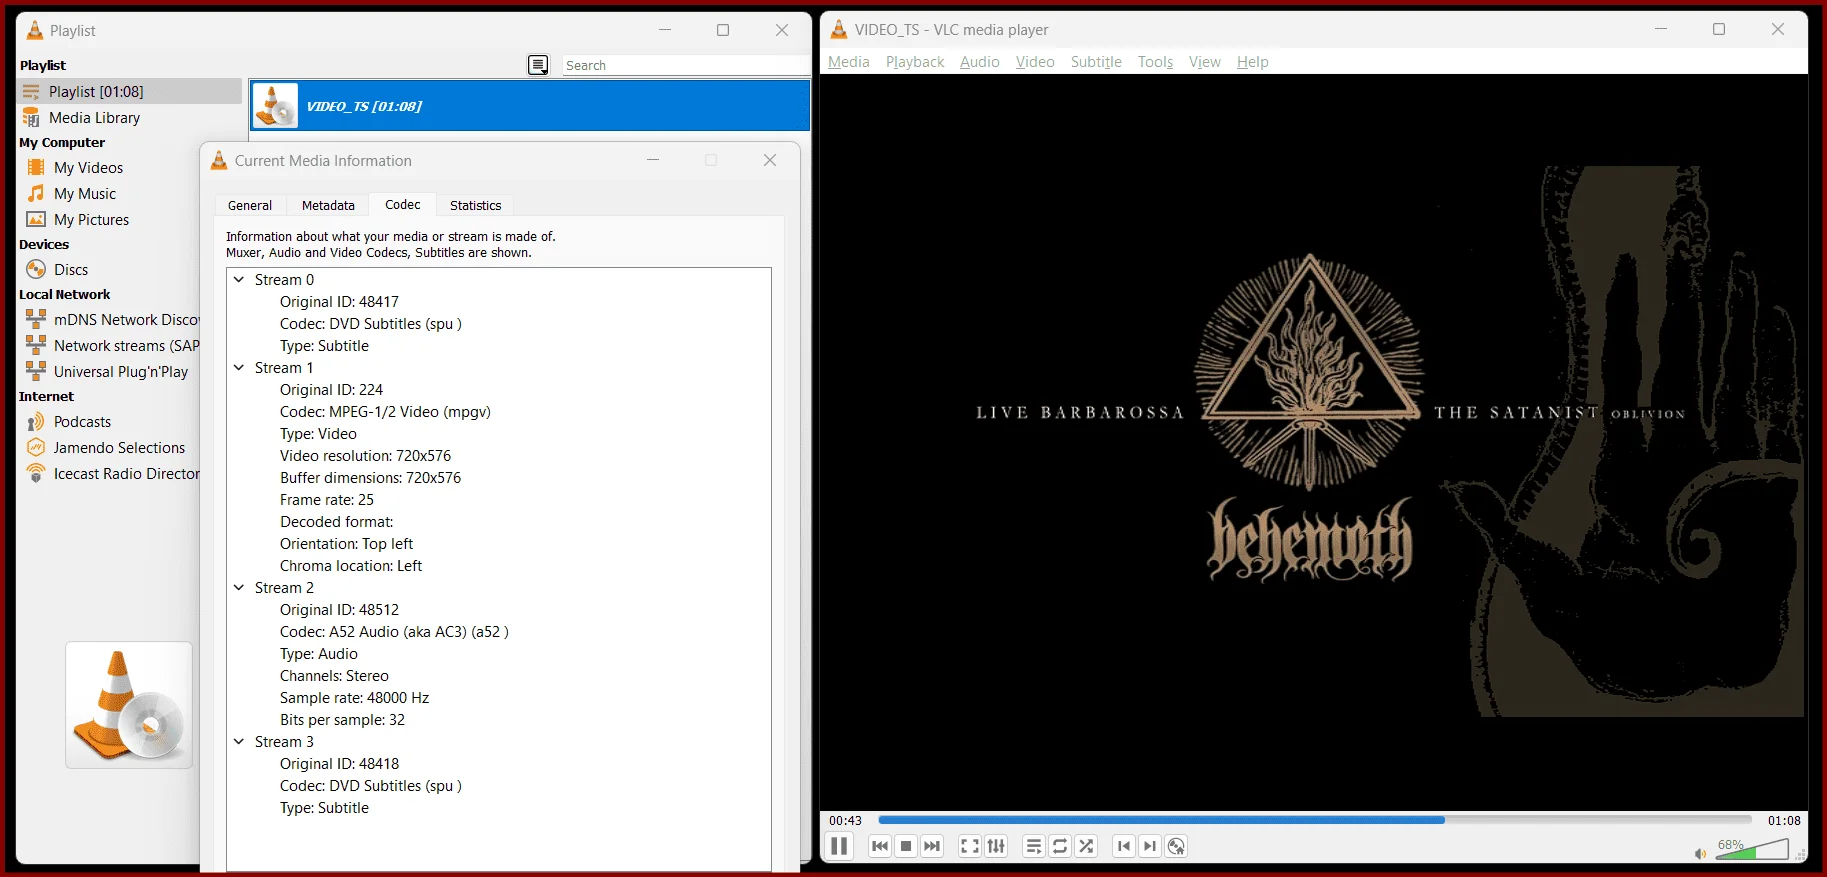This screenshot has width=1827, height=877.
Task: Collapse Stream 3 in codec tree
Action: [x=239, y=742]
